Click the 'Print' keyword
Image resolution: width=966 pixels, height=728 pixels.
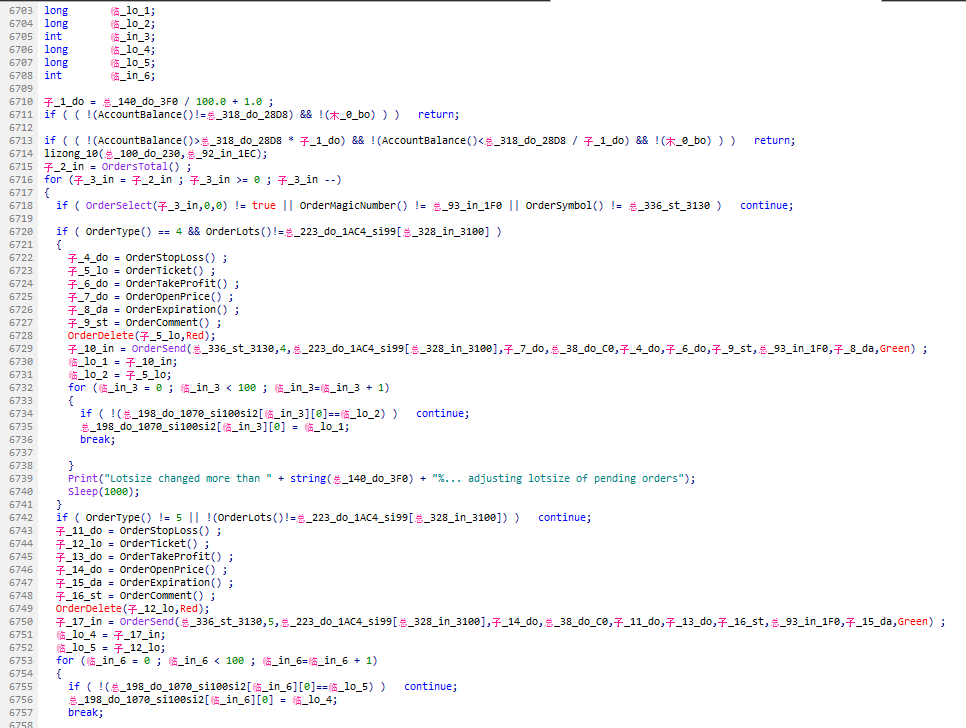[x=83, y=479]
